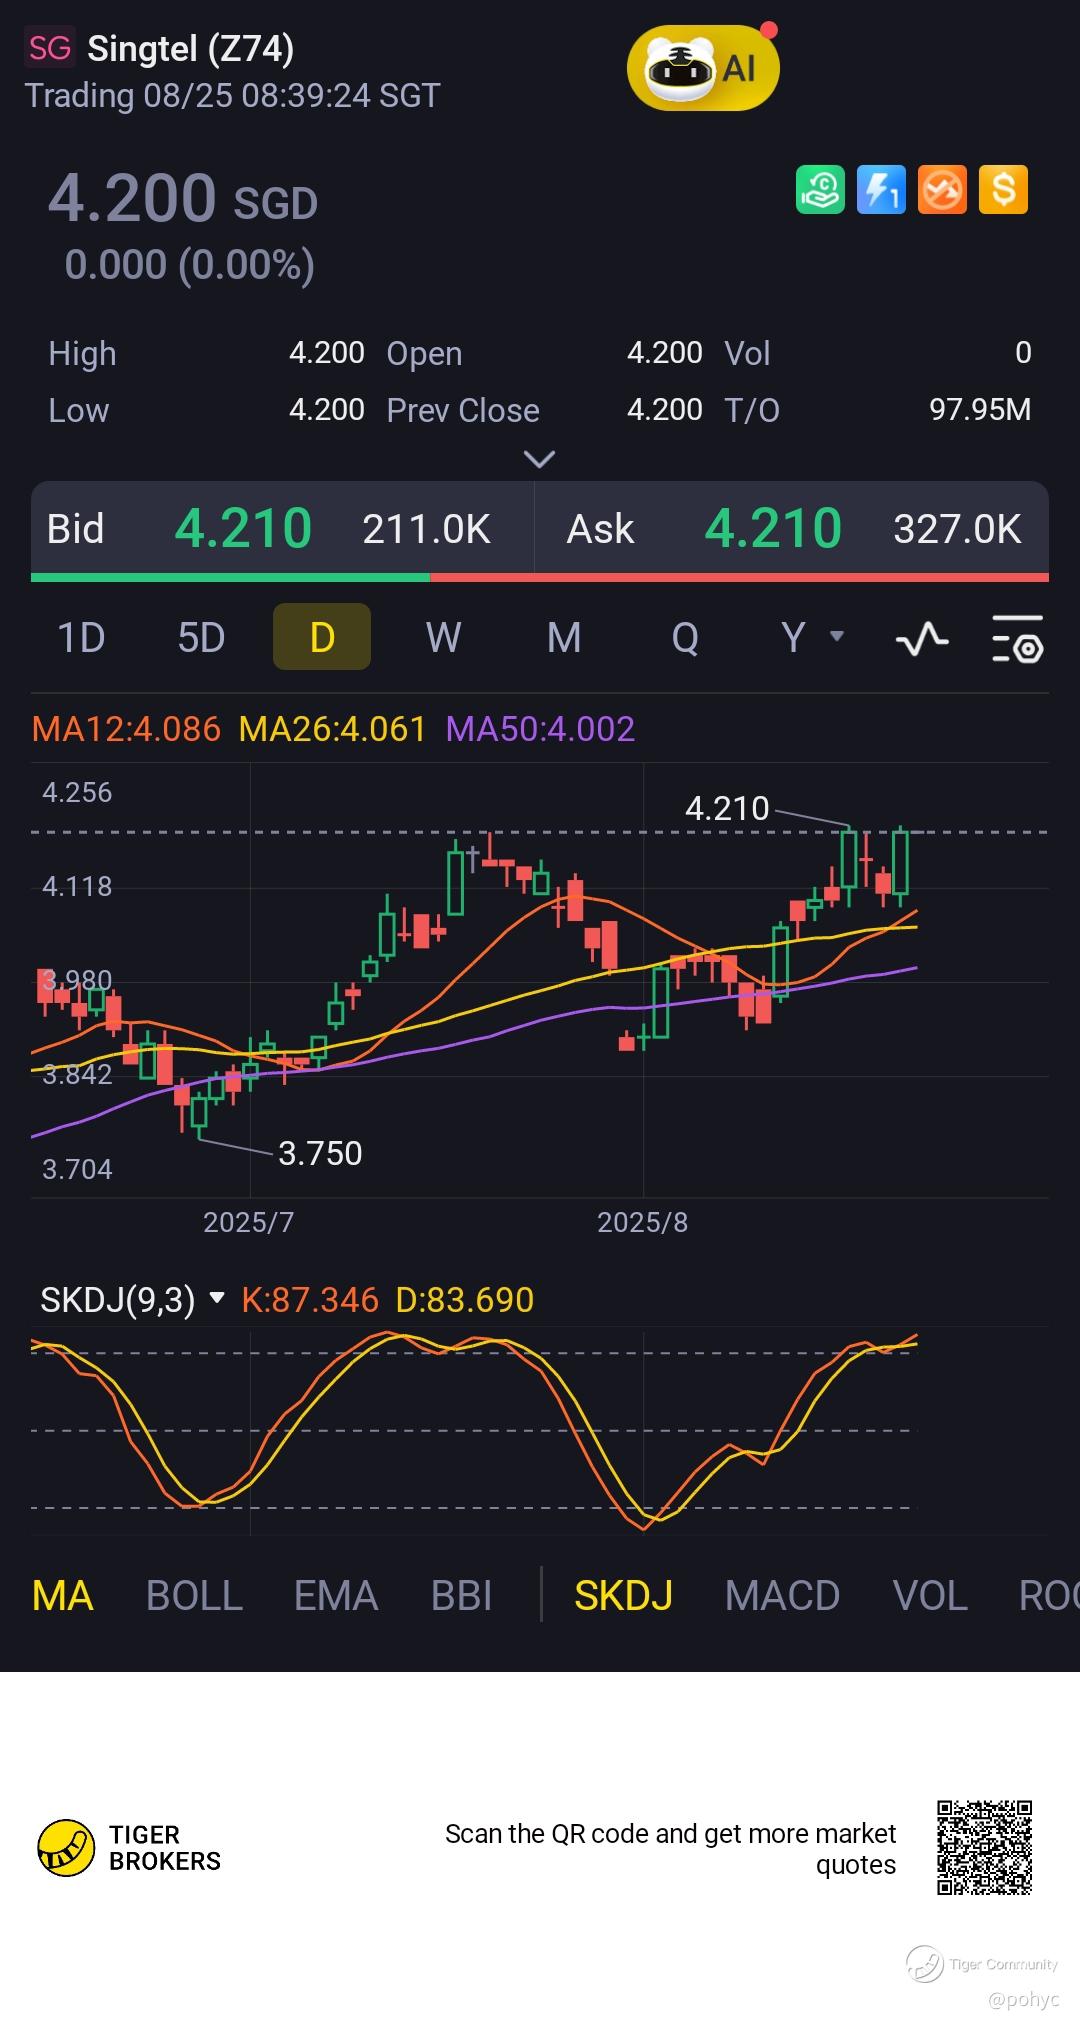Select the MA overlay indicator
1080x2024 pixels.
[62, 1595]
